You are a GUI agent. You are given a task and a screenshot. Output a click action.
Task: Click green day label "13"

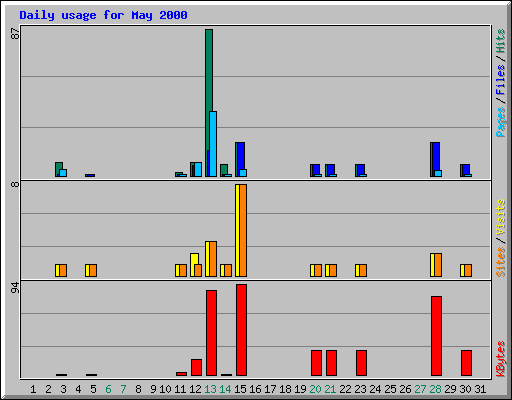coord(210,389)
